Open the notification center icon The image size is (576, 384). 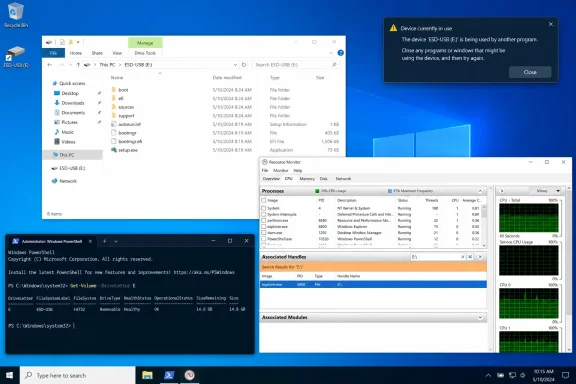(565, 375)
